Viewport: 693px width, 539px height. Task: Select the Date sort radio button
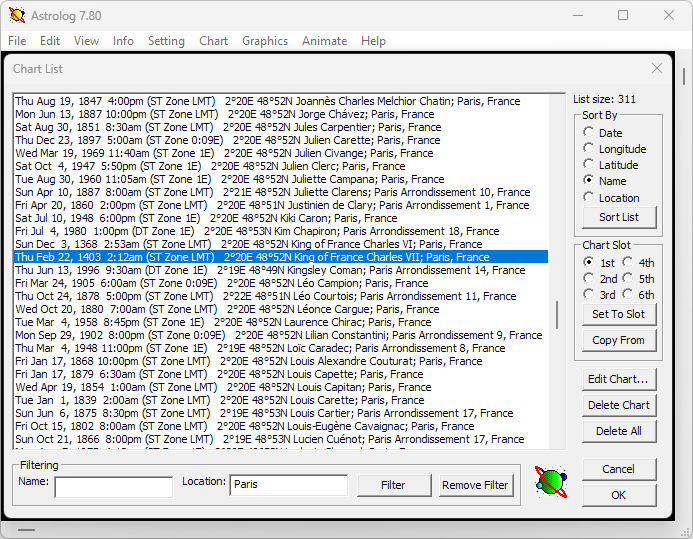[x=589, y=133]
